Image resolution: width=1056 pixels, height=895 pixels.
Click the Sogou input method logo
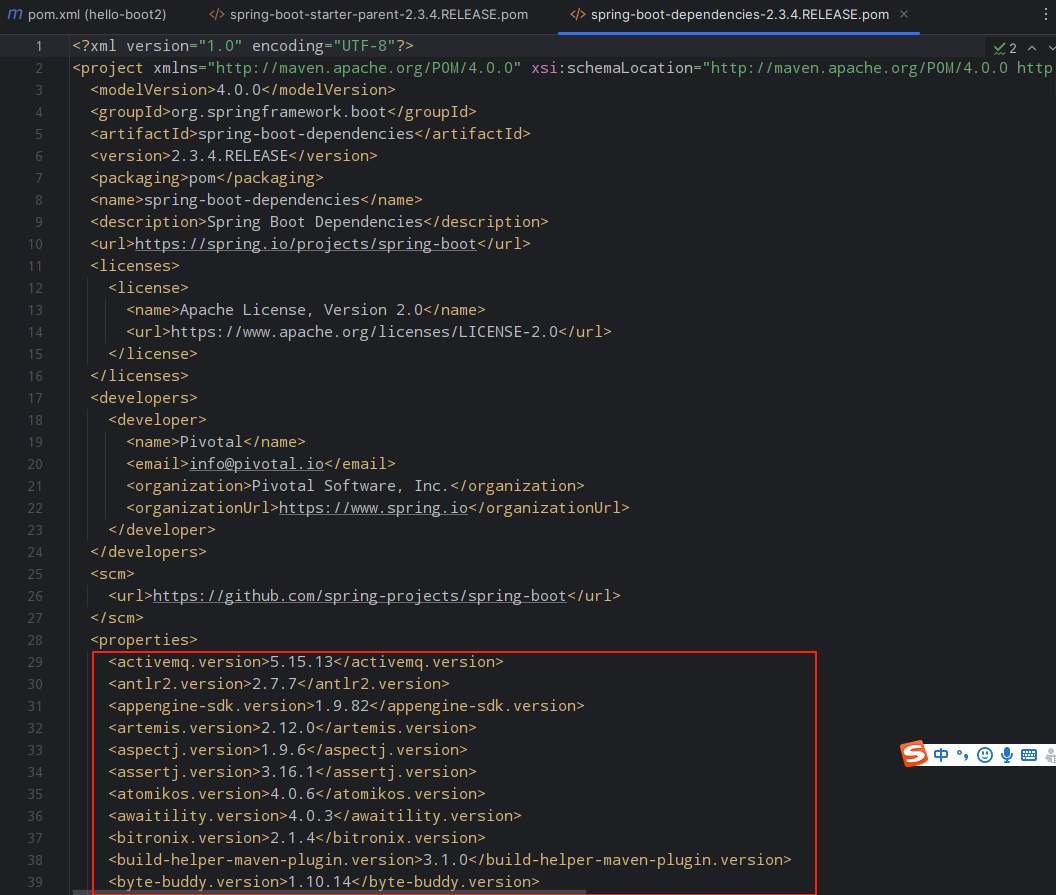pyautogui.click(x=914, y=754)
